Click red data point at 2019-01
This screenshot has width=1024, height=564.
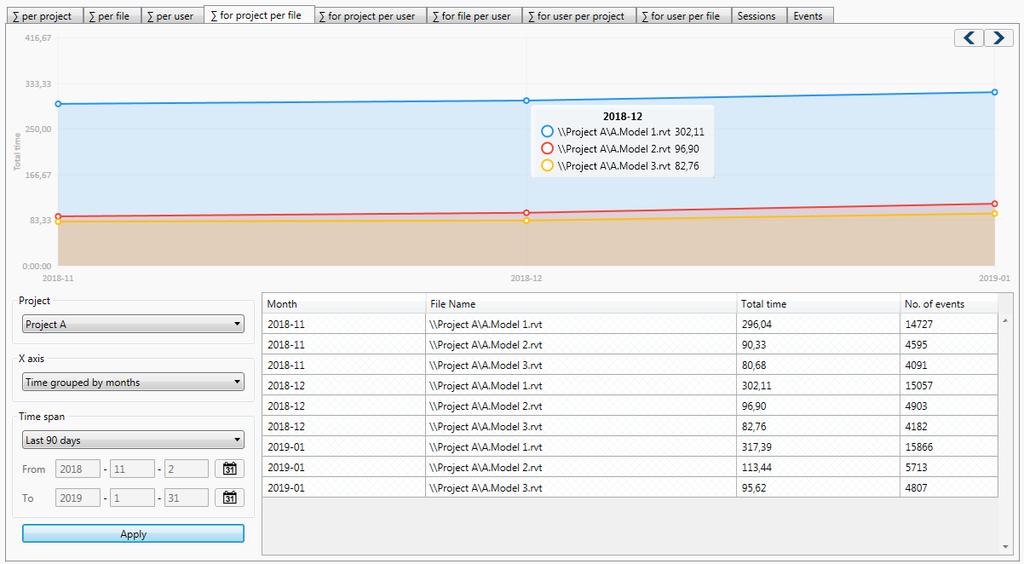tap(995, 204)
